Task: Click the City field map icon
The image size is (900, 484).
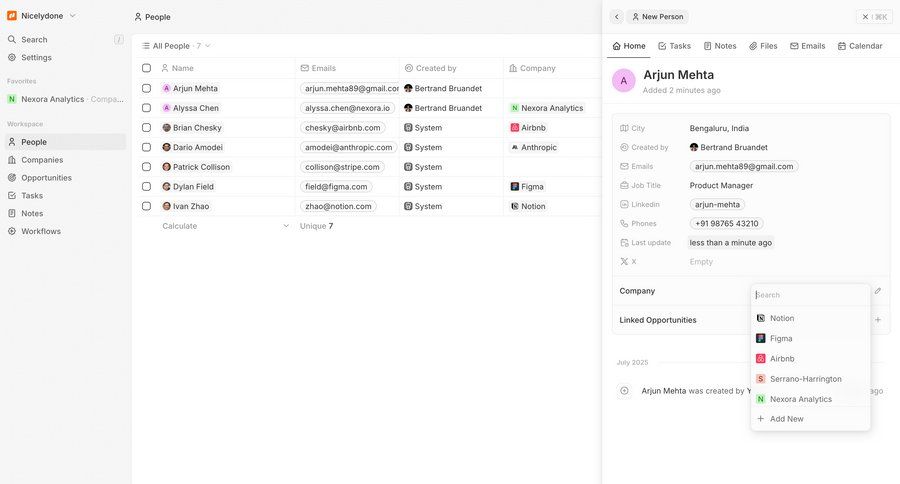Action: click(x=624, y=128)
